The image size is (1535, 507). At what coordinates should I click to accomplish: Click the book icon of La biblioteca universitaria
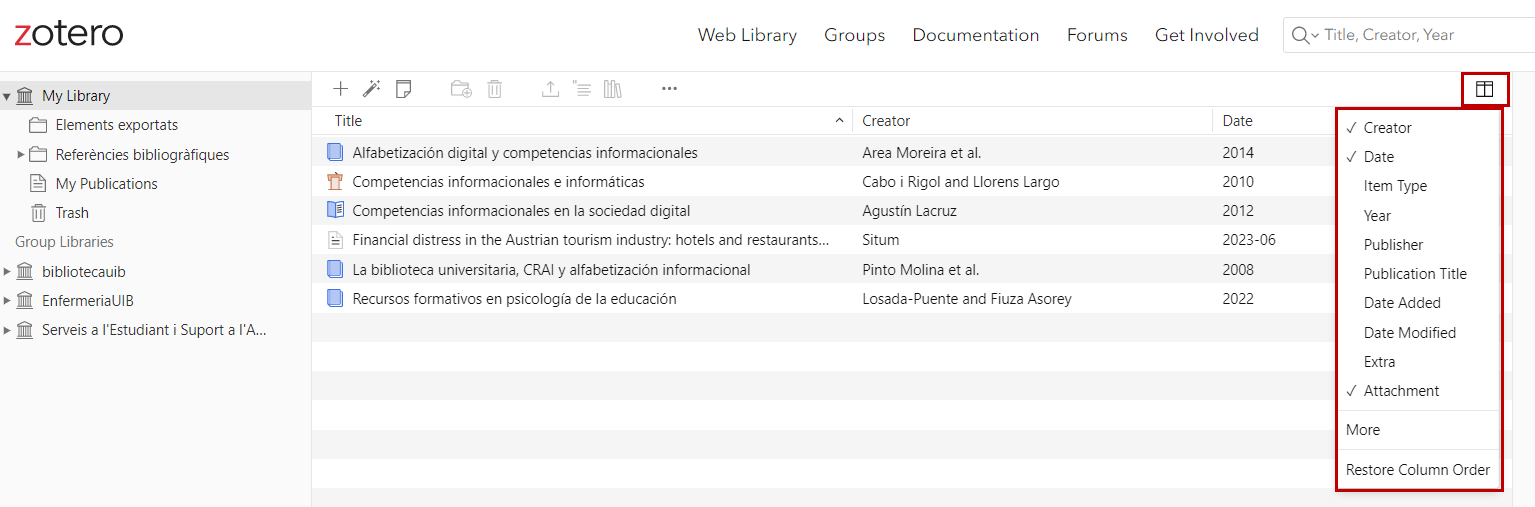click(335, 269)
